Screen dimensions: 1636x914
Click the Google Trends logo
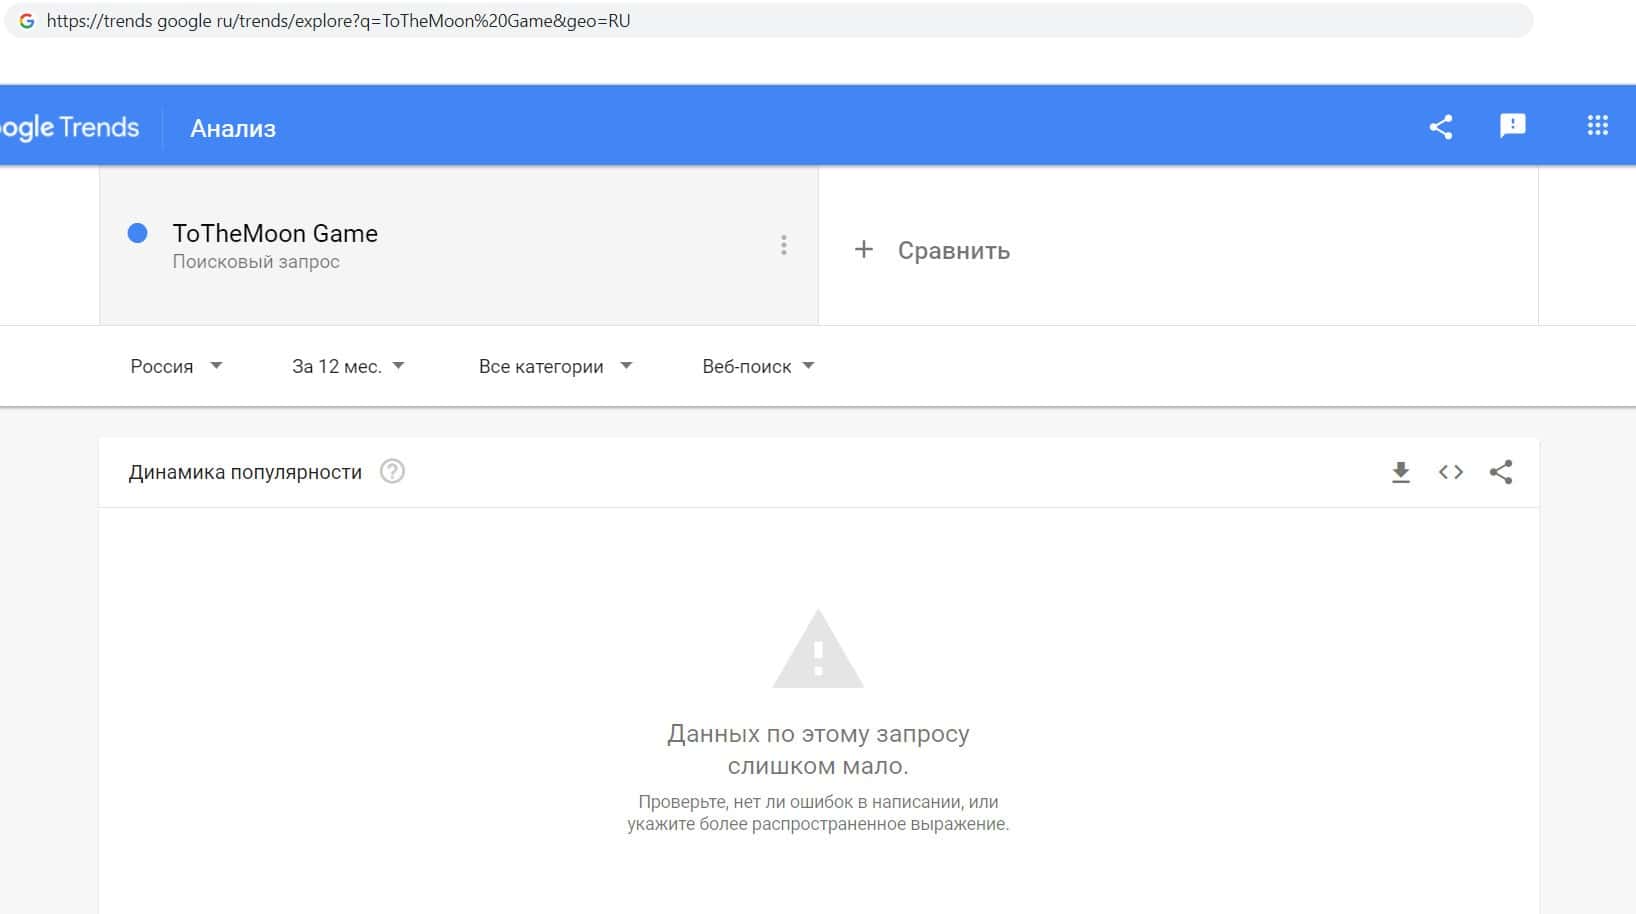point(69,127)
